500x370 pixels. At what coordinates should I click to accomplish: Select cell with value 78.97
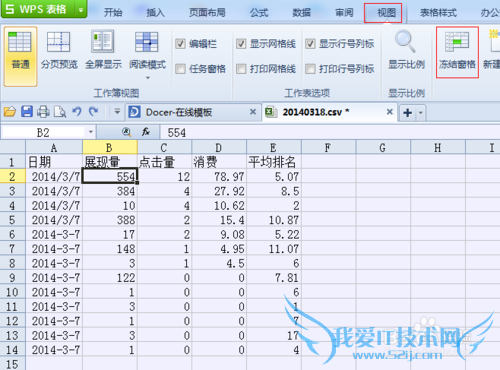219,176
